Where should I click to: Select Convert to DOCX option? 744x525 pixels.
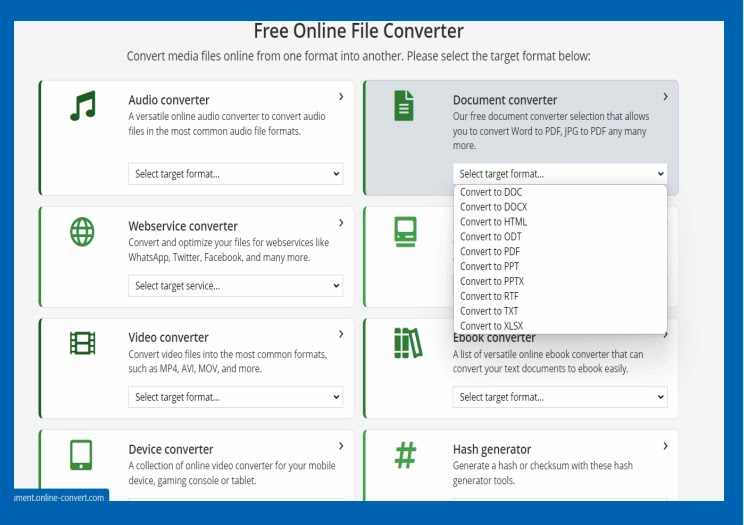[560, 207]
